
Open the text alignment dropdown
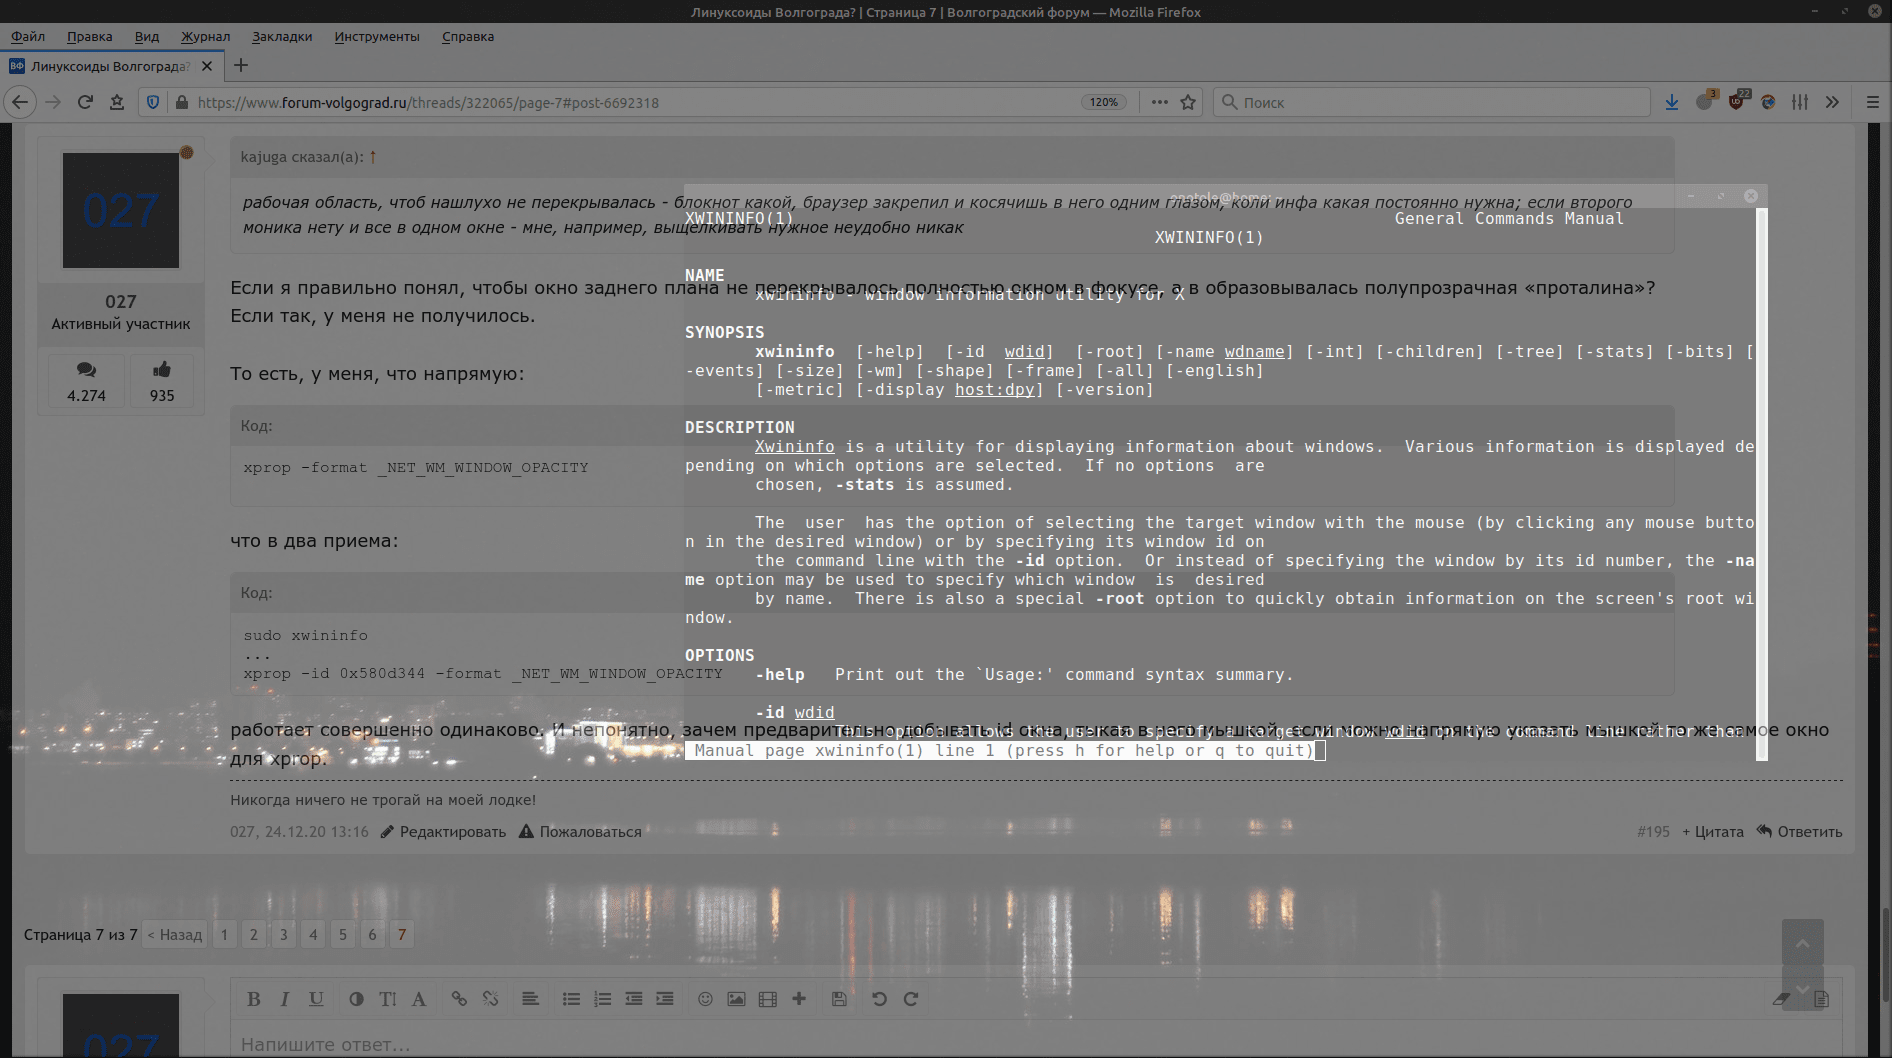pos(530,999)
